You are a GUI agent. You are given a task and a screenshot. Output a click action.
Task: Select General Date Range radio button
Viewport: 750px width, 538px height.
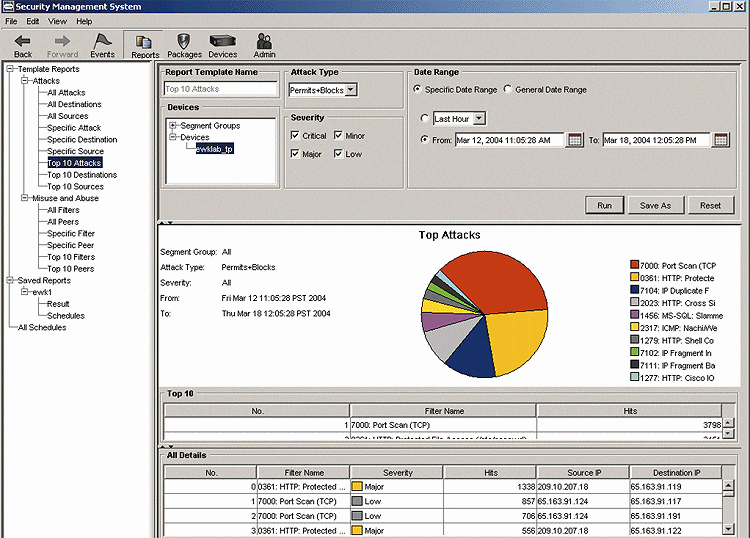coord(508,90)
